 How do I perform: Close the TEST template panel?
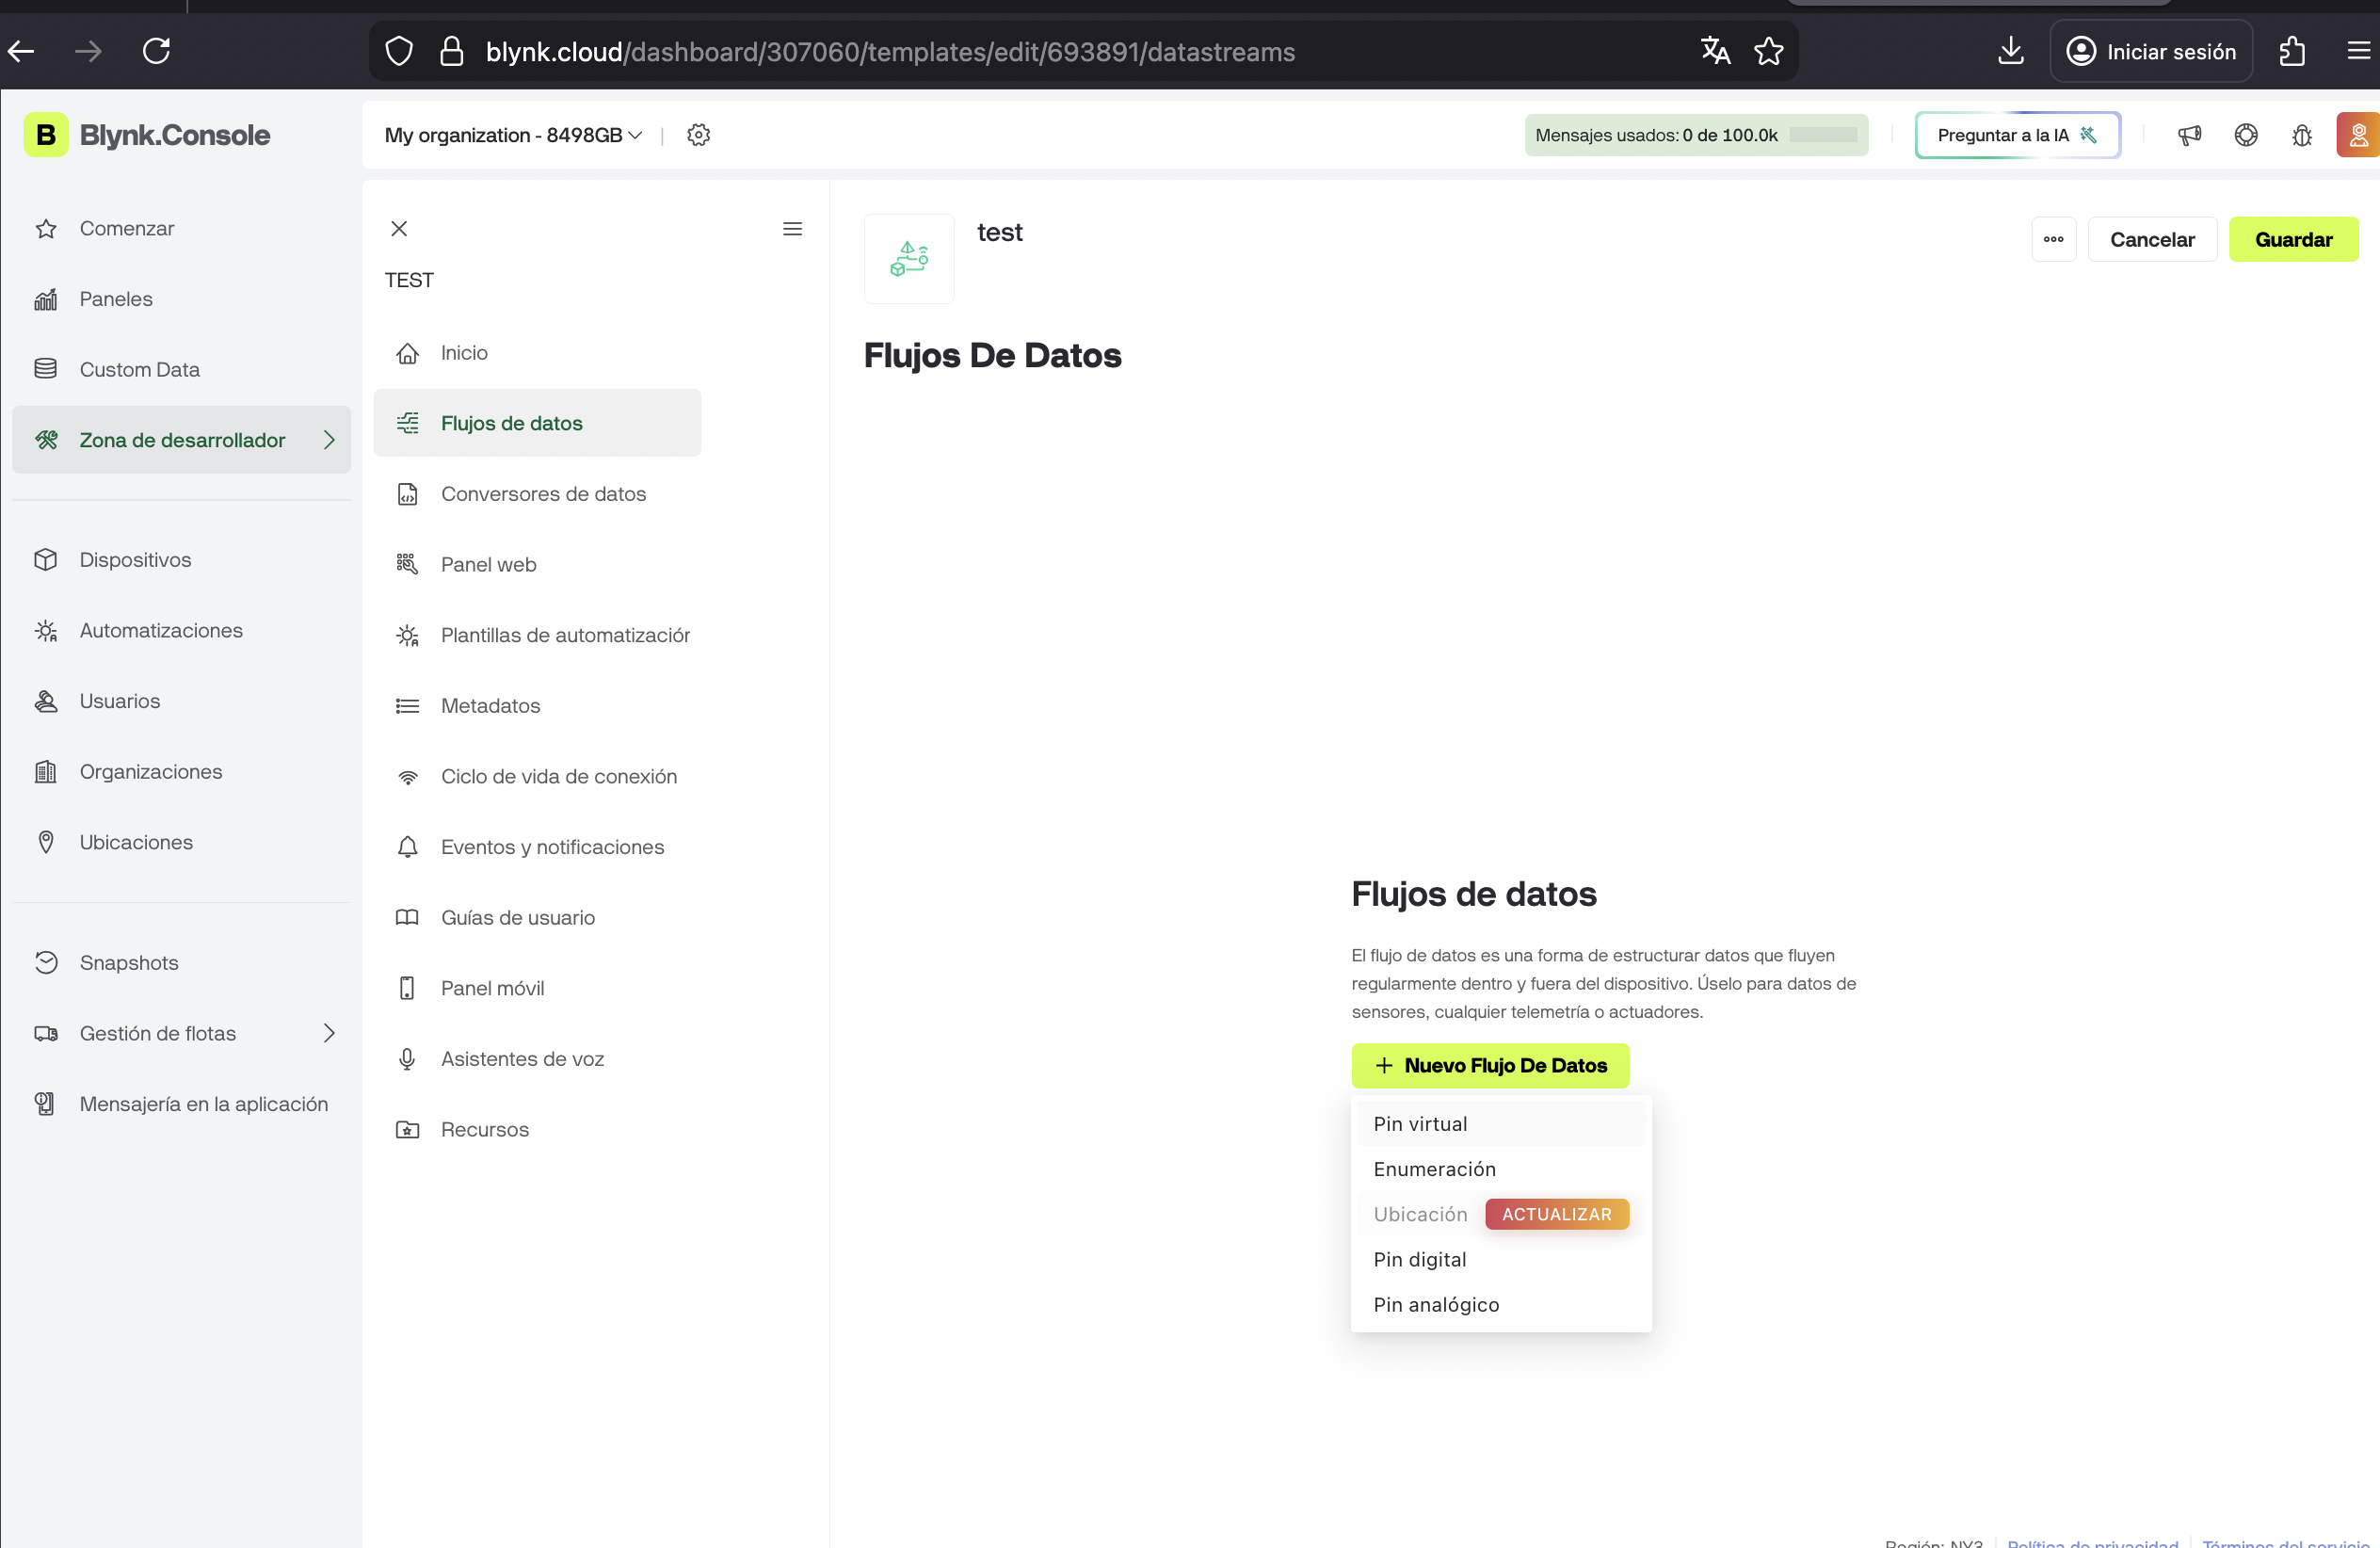399,229
